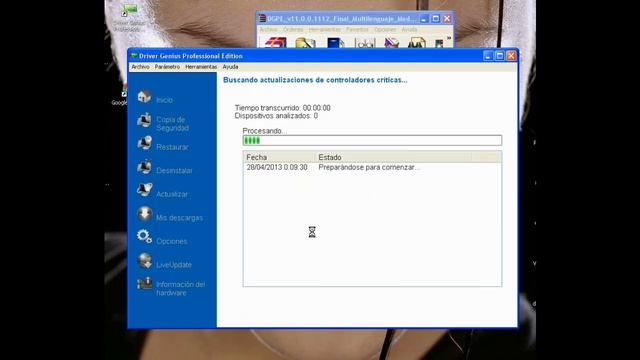Open Driver Genius desktop shortcut
The image size is (640, 360).
129,18
